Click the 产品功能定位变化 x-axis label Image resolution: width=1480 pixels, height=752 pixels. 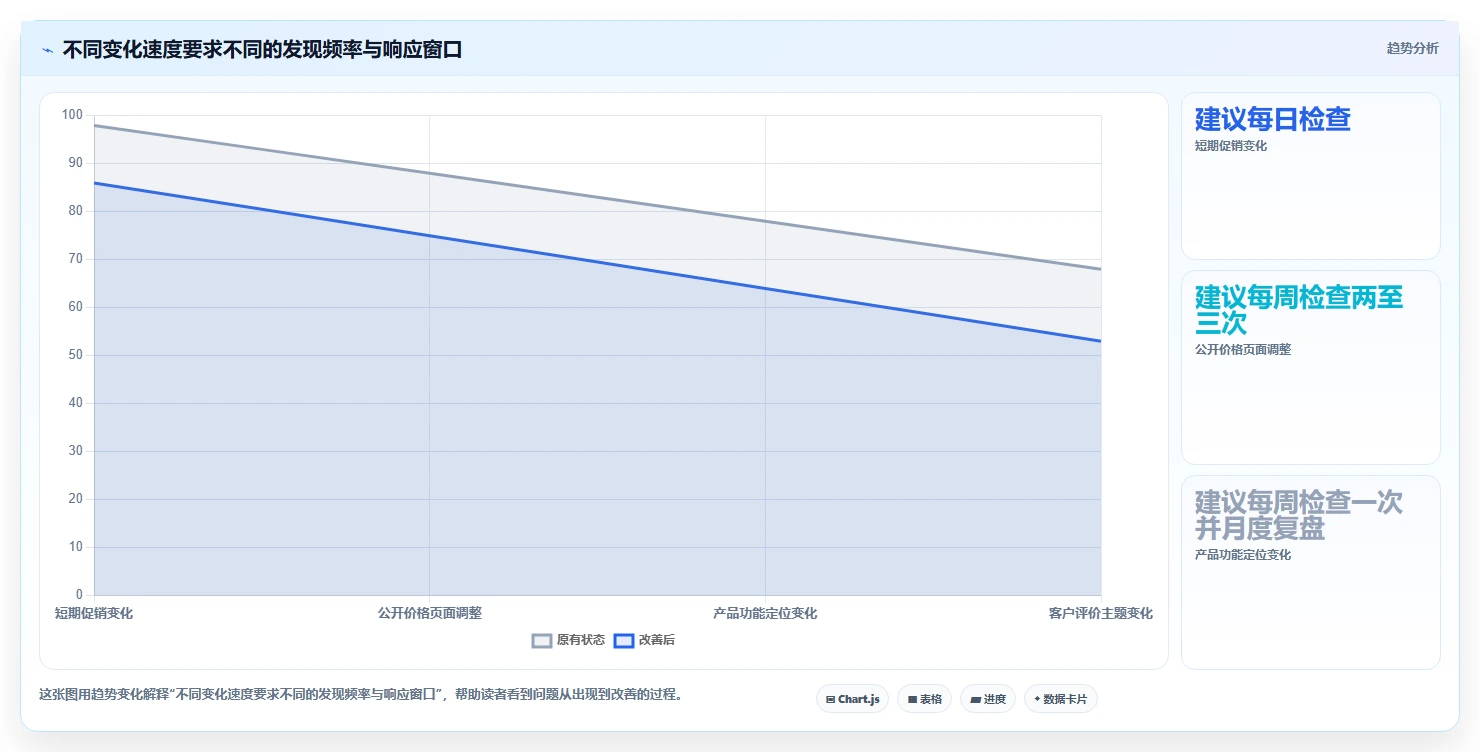765,614
